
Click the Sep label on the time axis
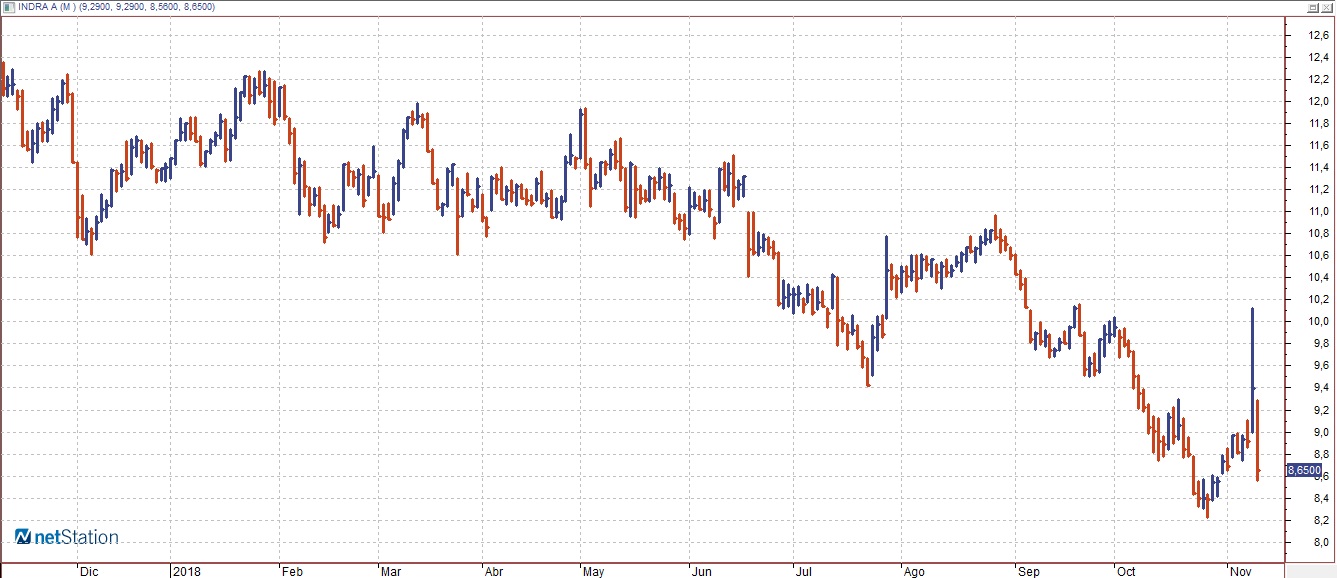pyautogui.click(x=1028, y=572)
